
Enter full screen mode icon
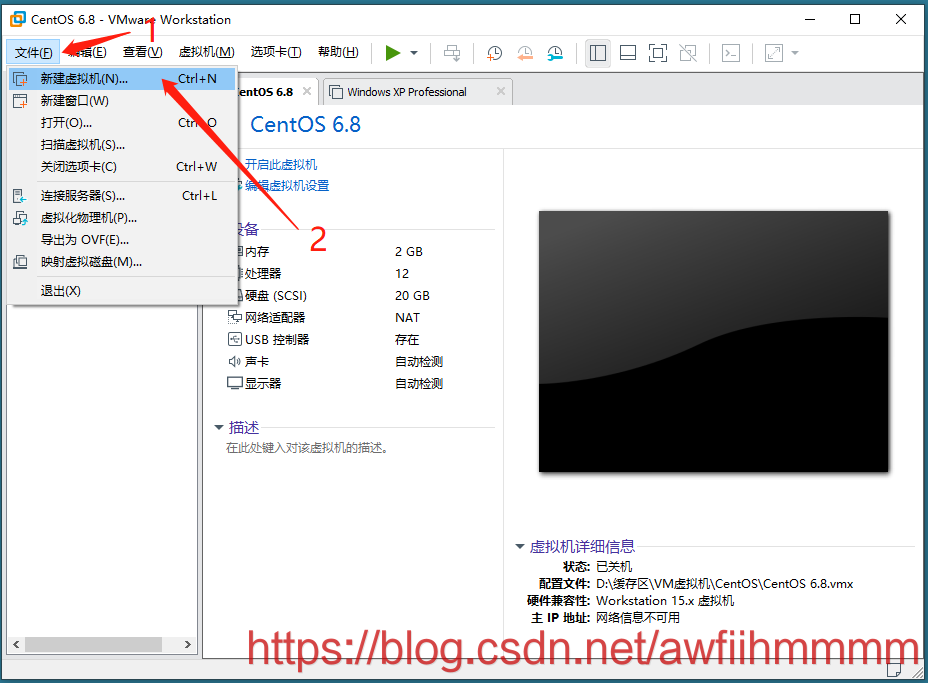point(658,53)
